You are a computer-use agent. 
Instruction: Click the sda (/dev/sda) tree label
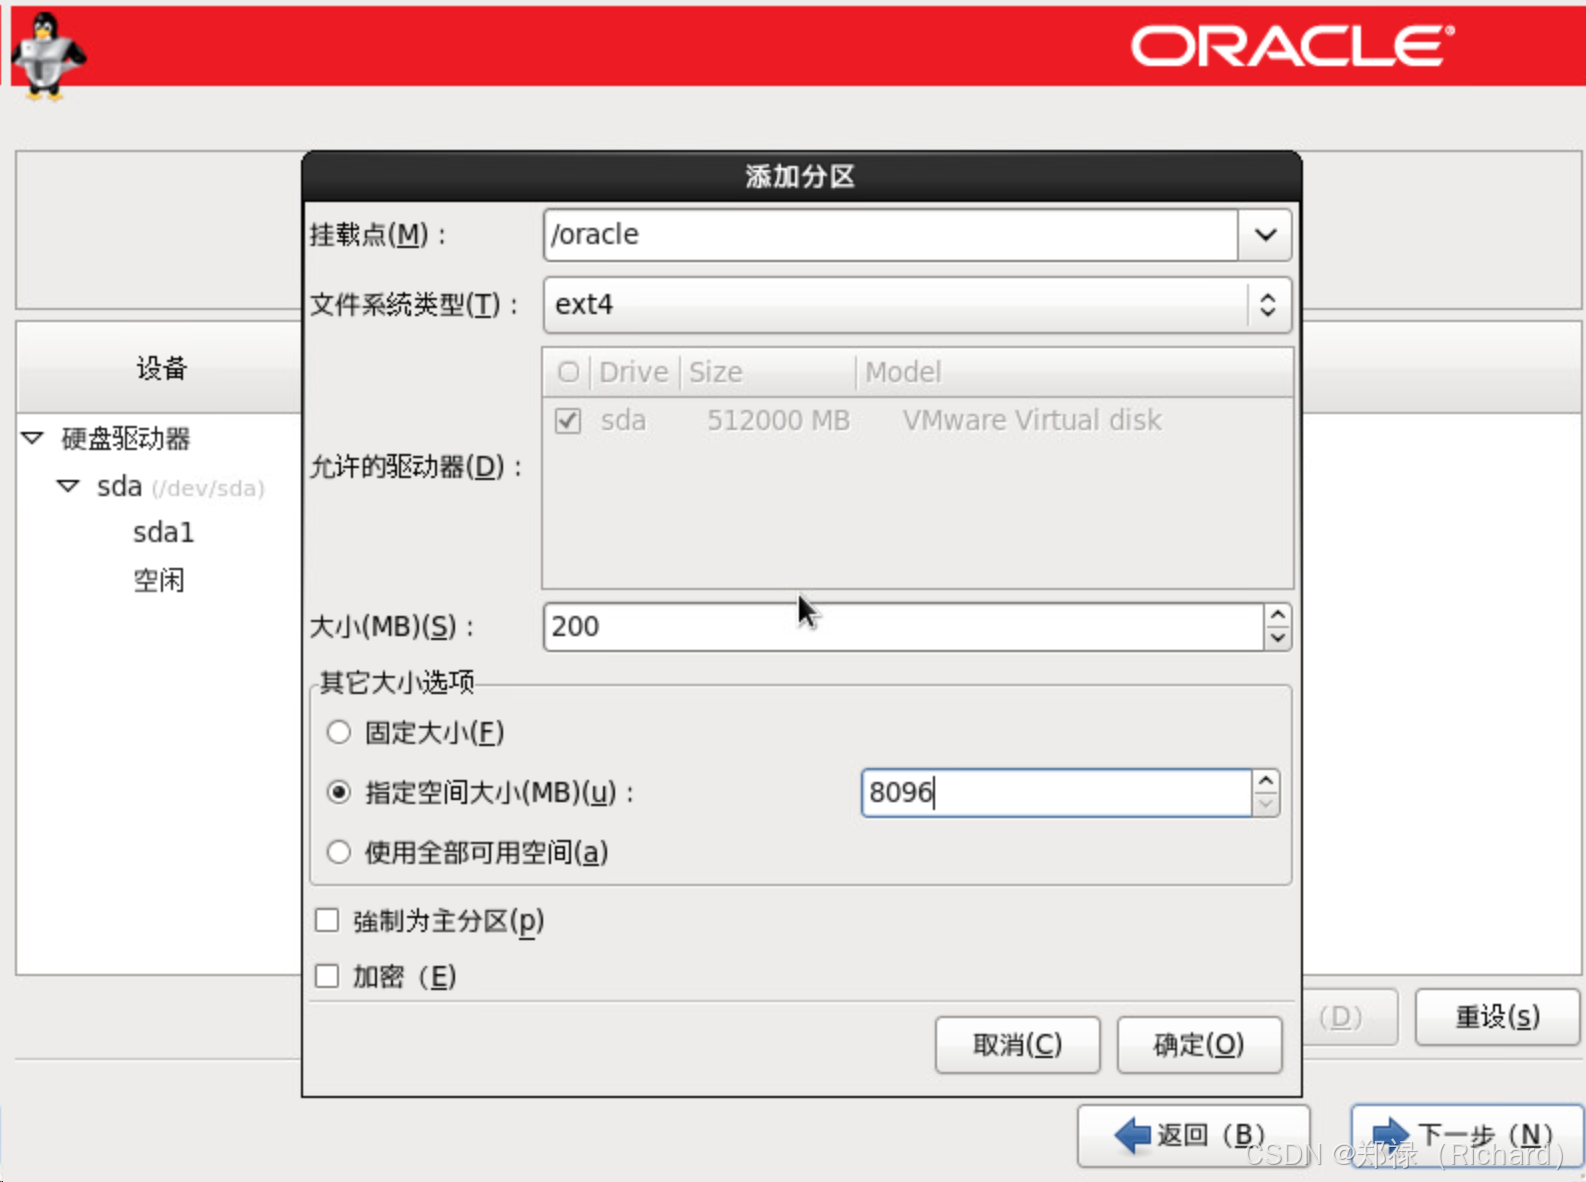click(180, 487)
